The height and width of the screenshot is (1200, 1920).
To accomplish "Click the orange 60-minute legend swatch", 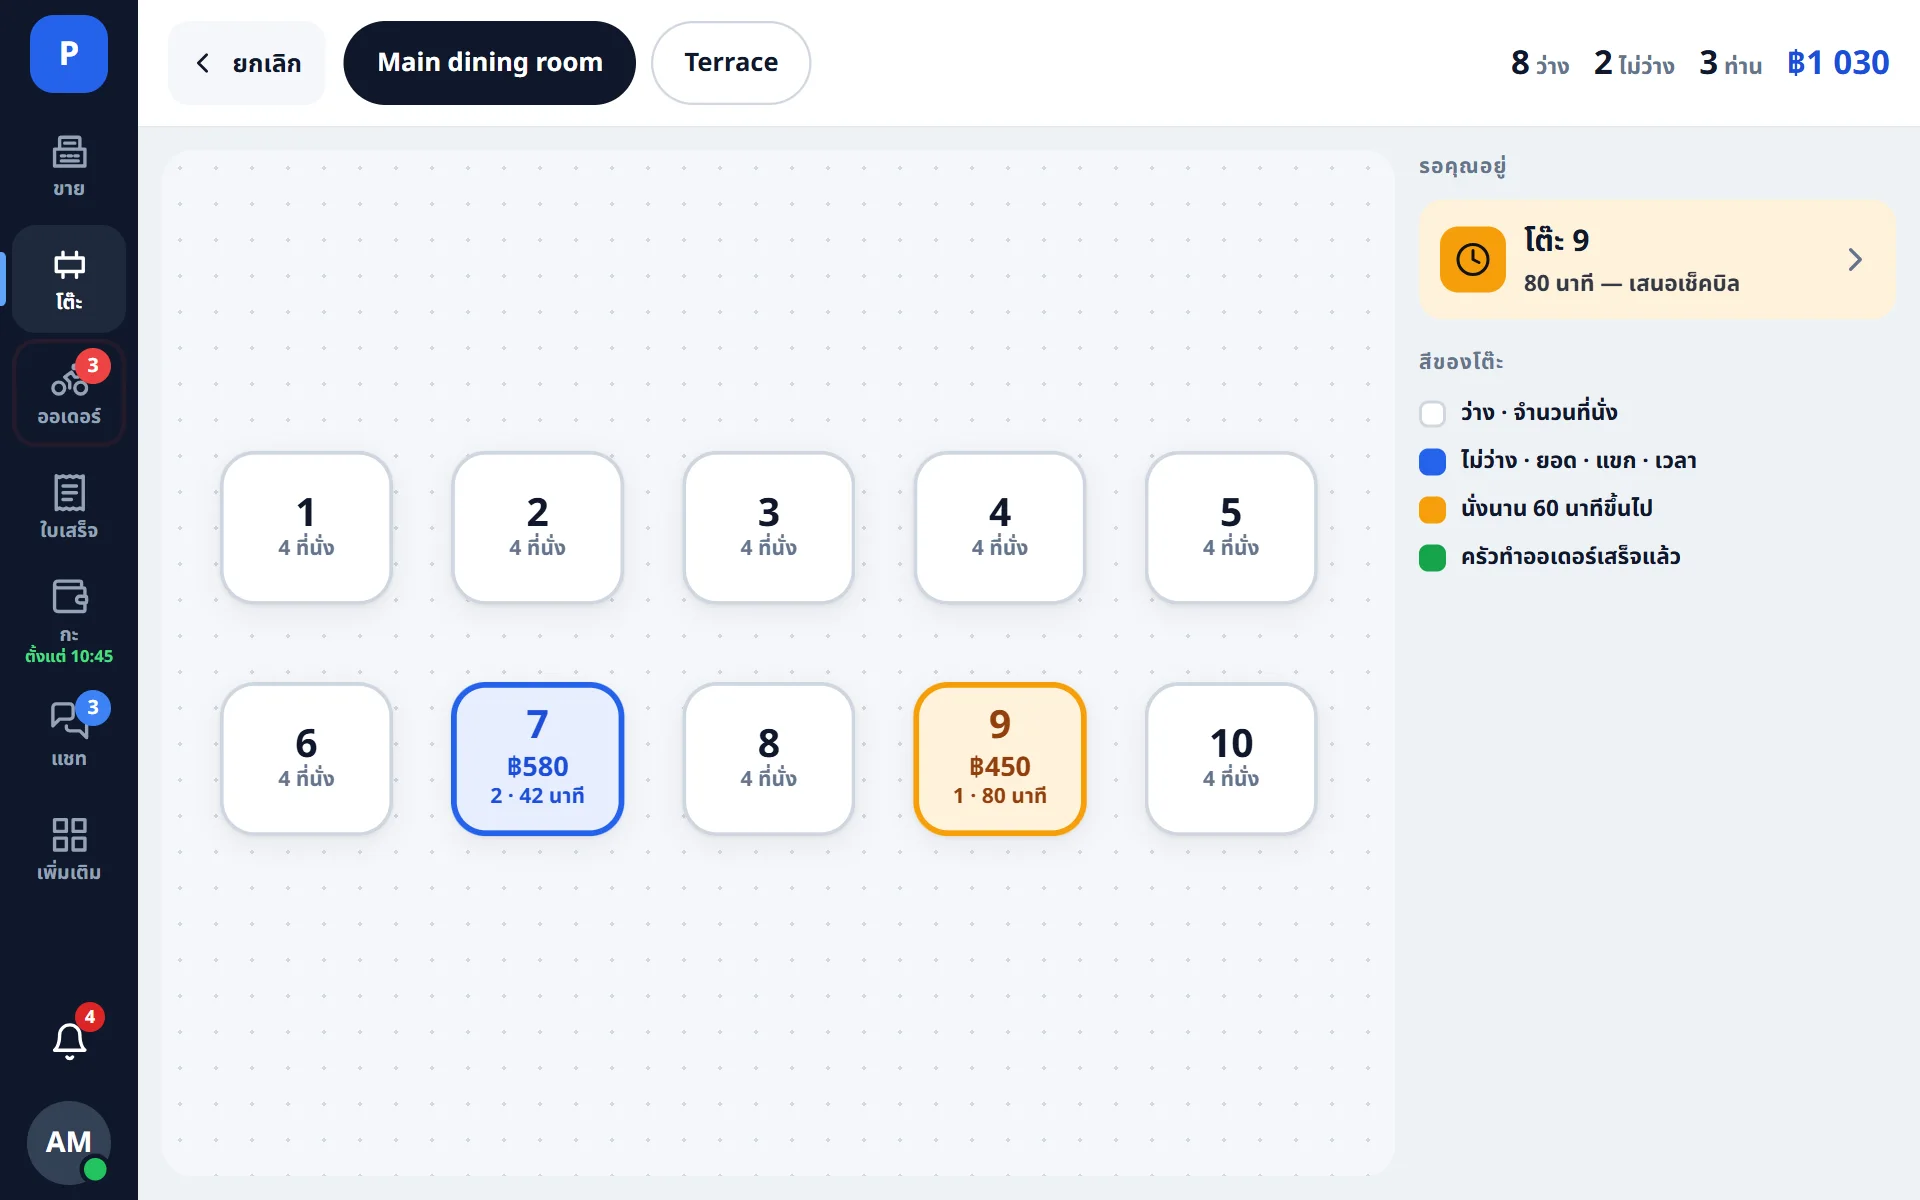I will pos(1432,509).
